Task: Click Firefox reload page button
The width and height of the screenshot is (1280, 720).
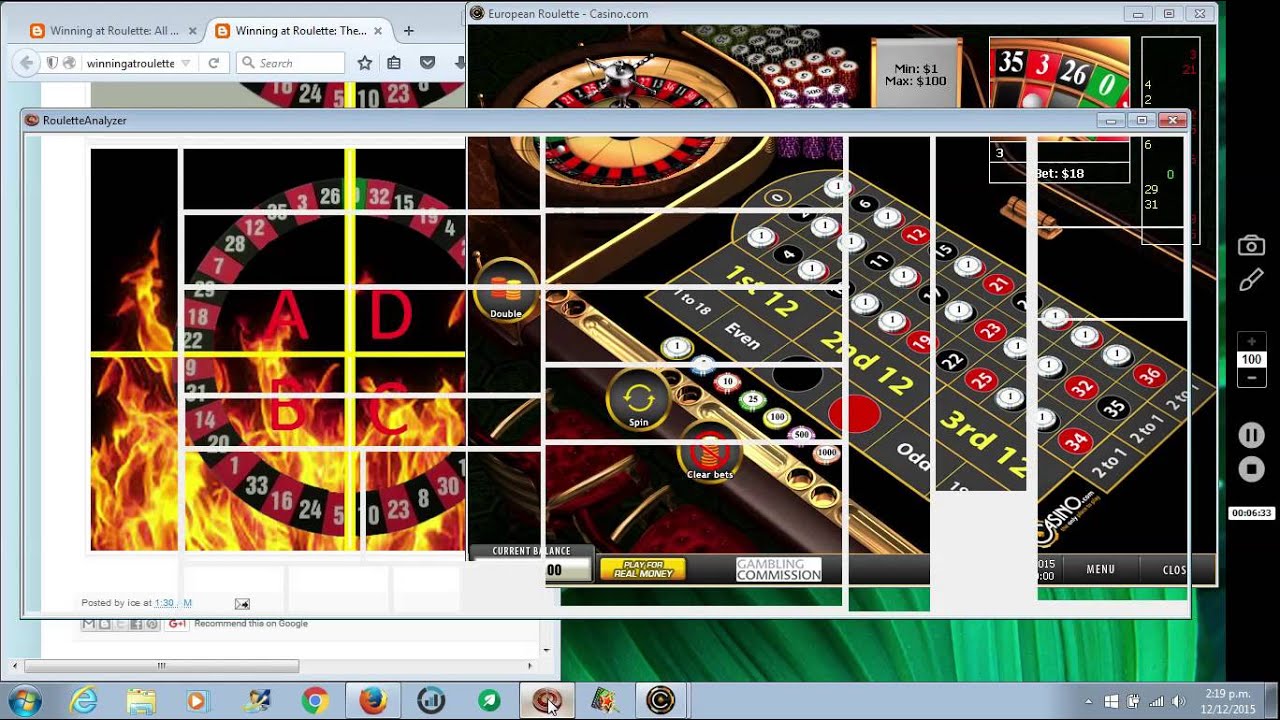Action: click(213, 63)
